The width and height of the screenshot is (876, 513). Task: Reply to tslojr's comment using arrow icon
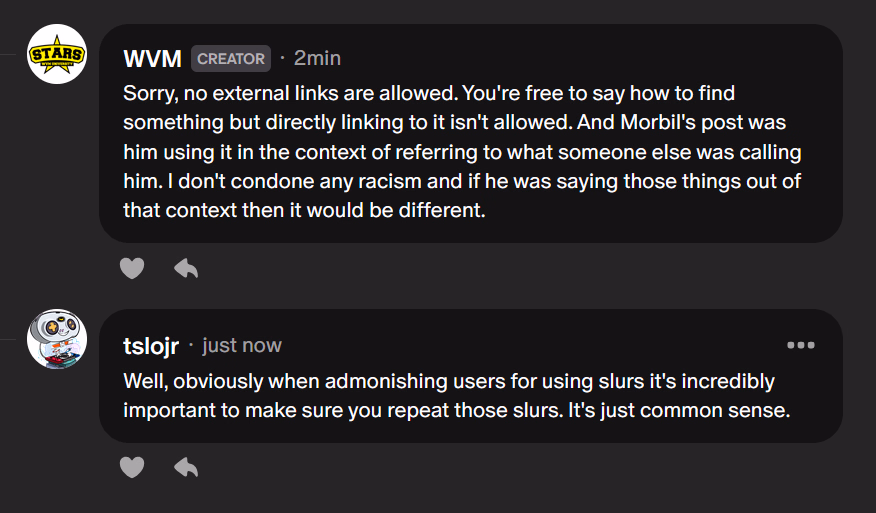[x=186, y=467]
